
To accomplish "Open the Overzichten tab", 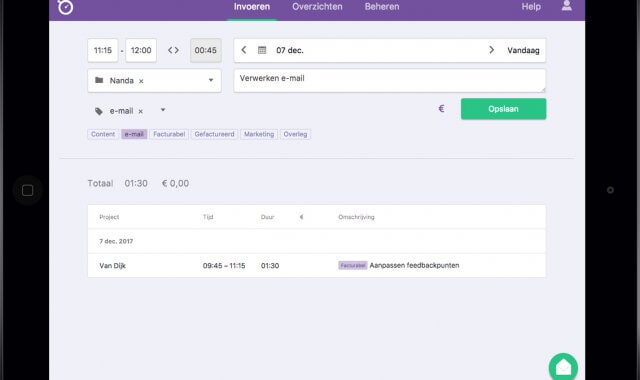I will click(x=317, y=7).
